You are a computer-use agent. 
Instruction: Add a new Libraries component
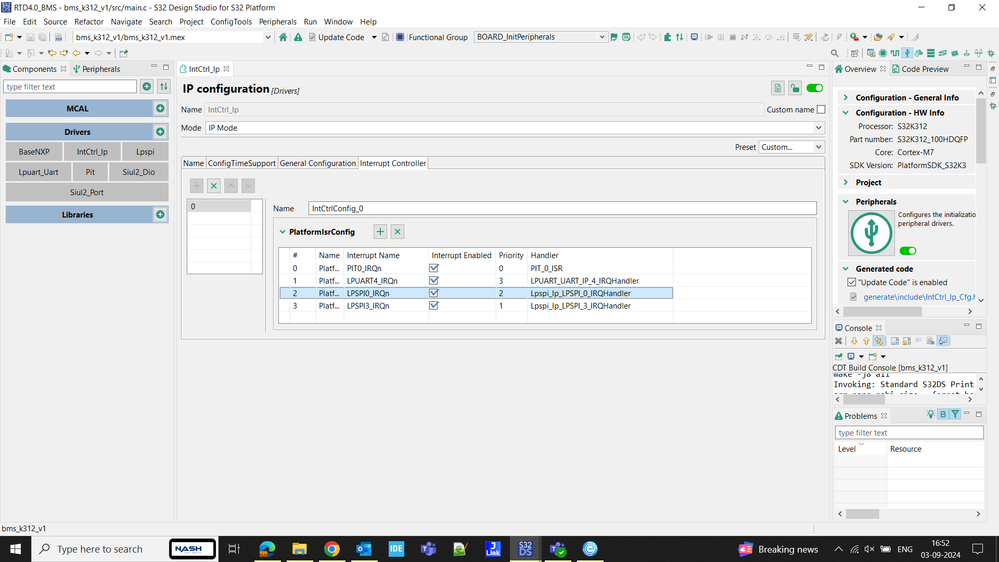(x=160, y=215)
